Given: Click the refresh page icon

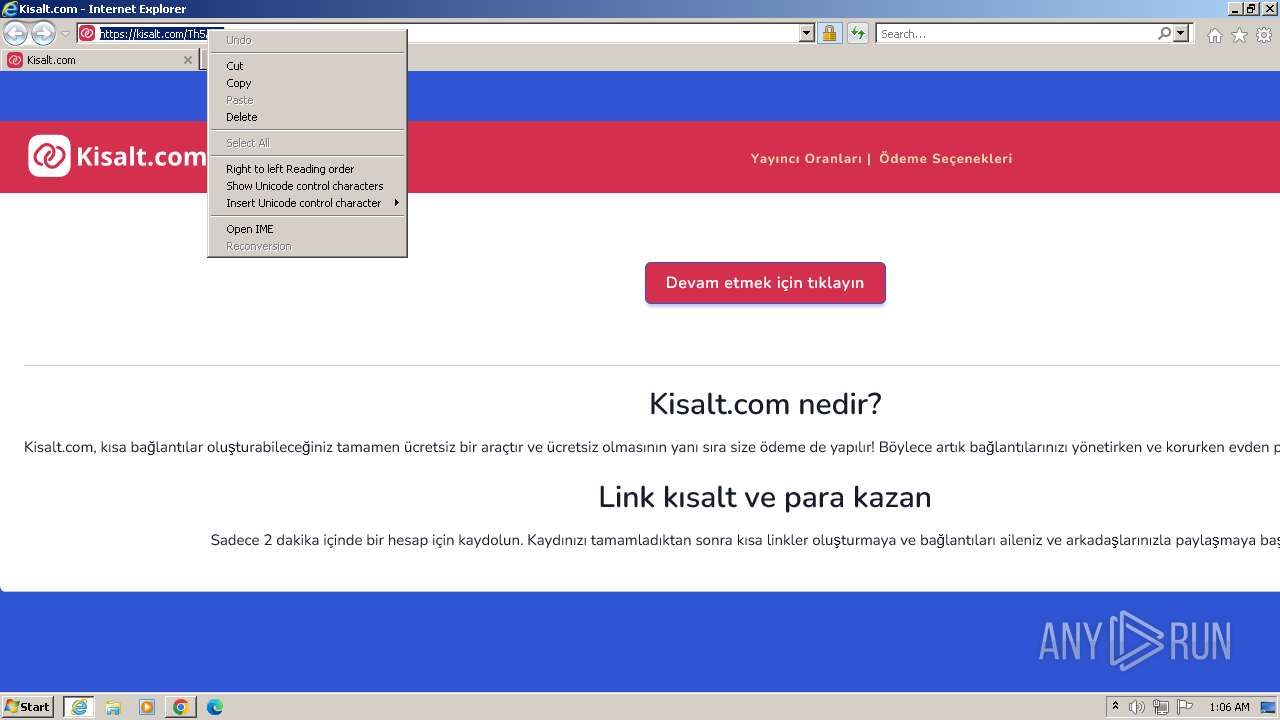Looking at the screenshot, I should pos(858,33).
